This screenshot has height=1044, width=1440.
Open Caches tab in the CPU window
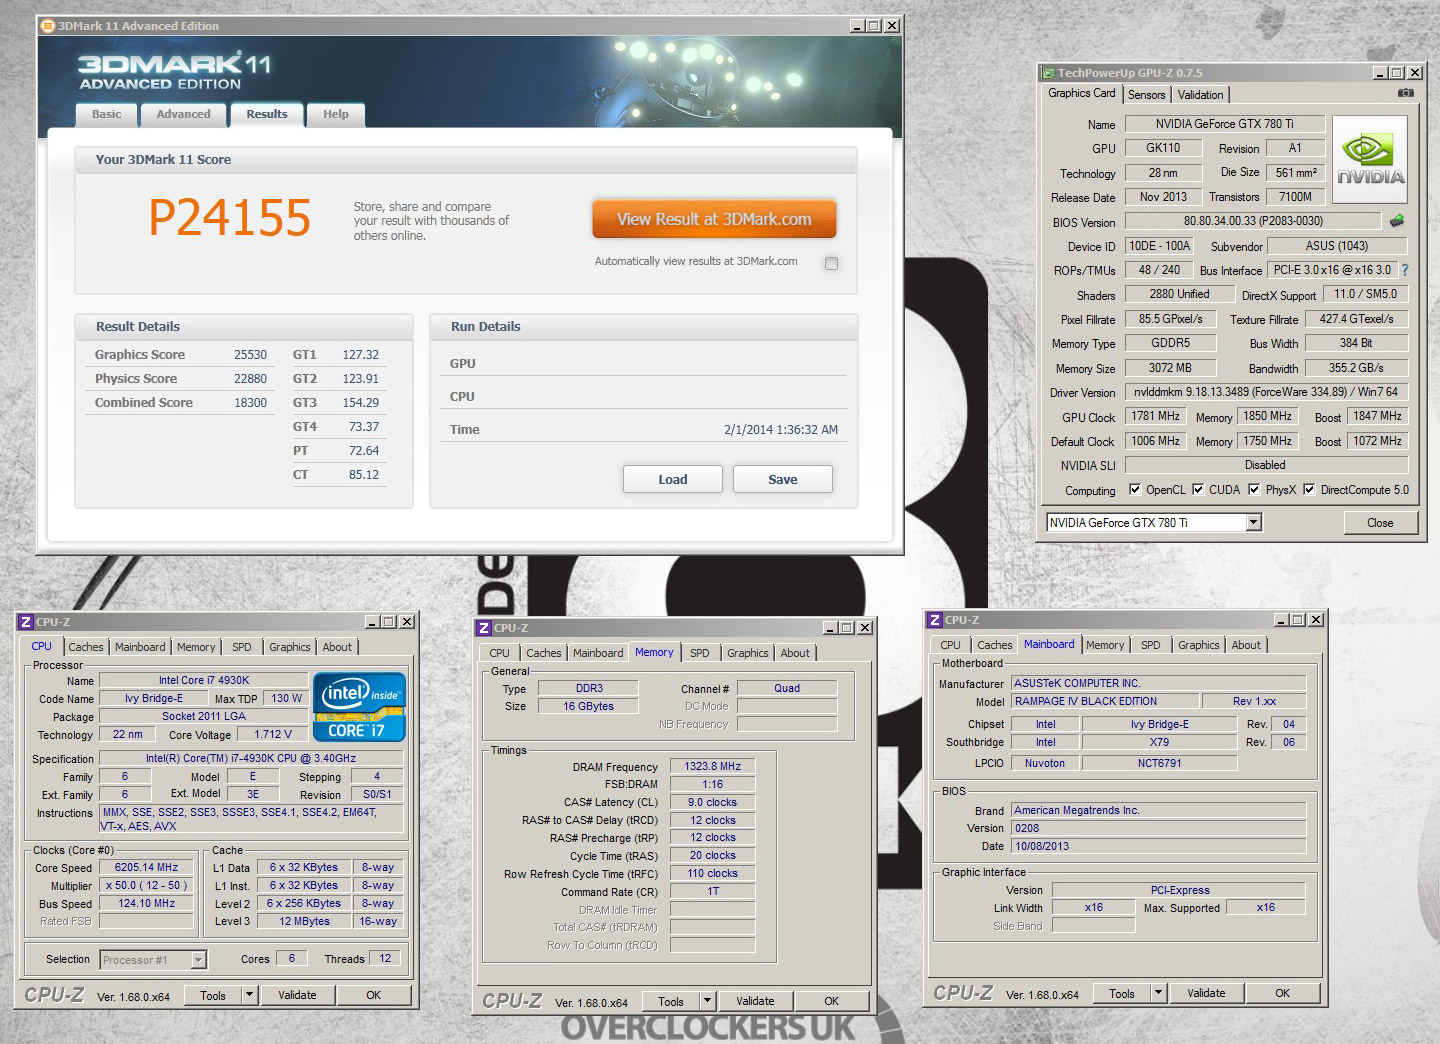click(x=86, y=647)
